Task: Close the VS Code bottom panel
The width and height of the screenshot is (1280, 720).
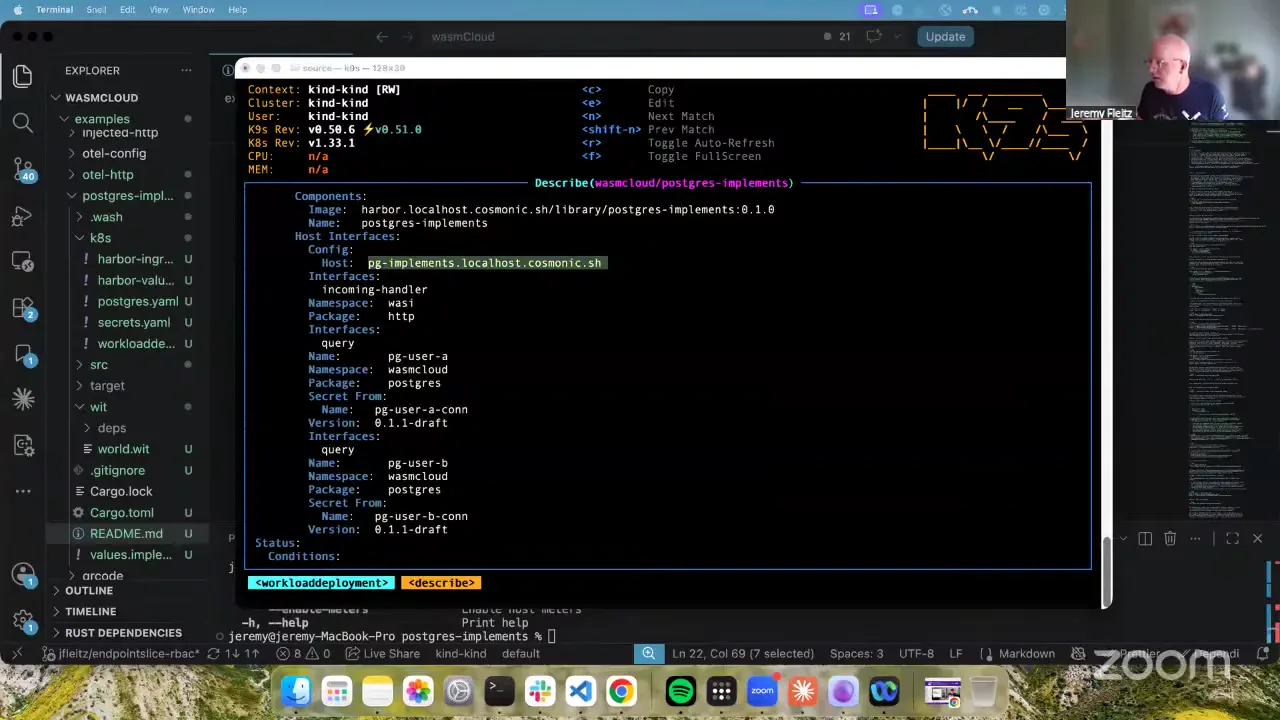Action: 1257,538
